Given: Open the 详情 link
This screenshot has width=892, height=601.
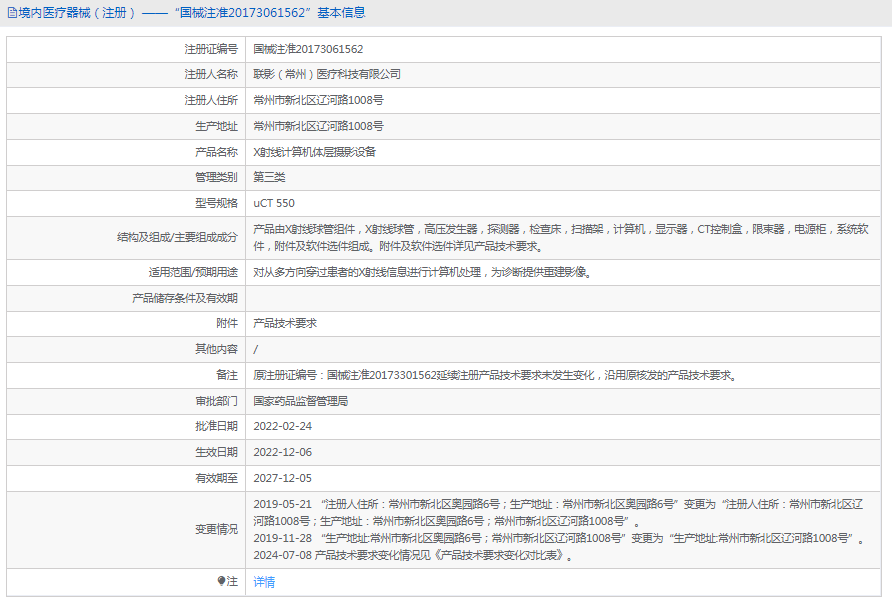Looking at the screenshot, I should (x=264, y=582).
